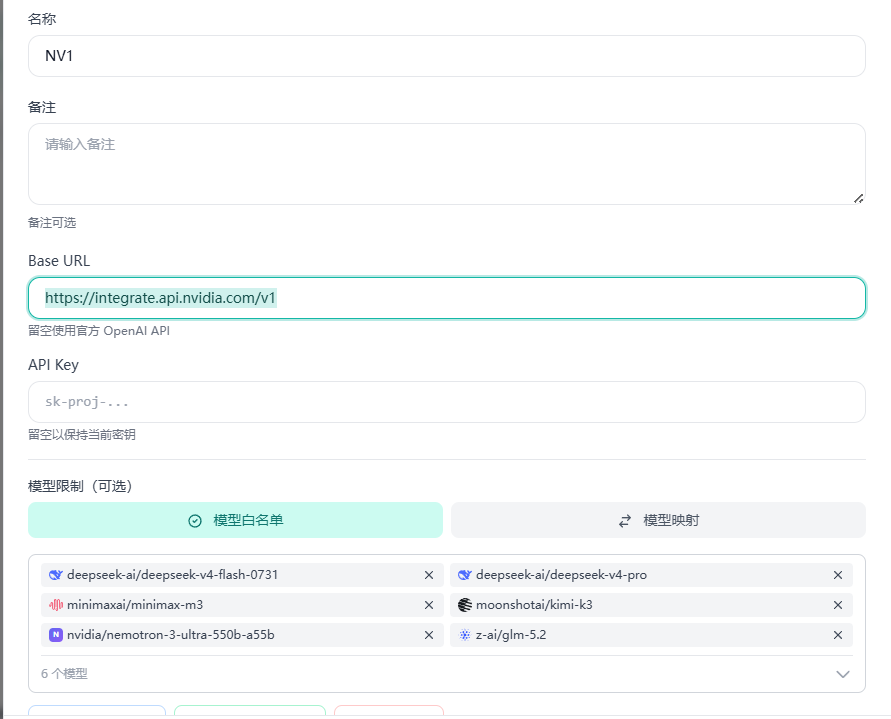
Task: Click the Base URL label
Action: click(59, 261)
